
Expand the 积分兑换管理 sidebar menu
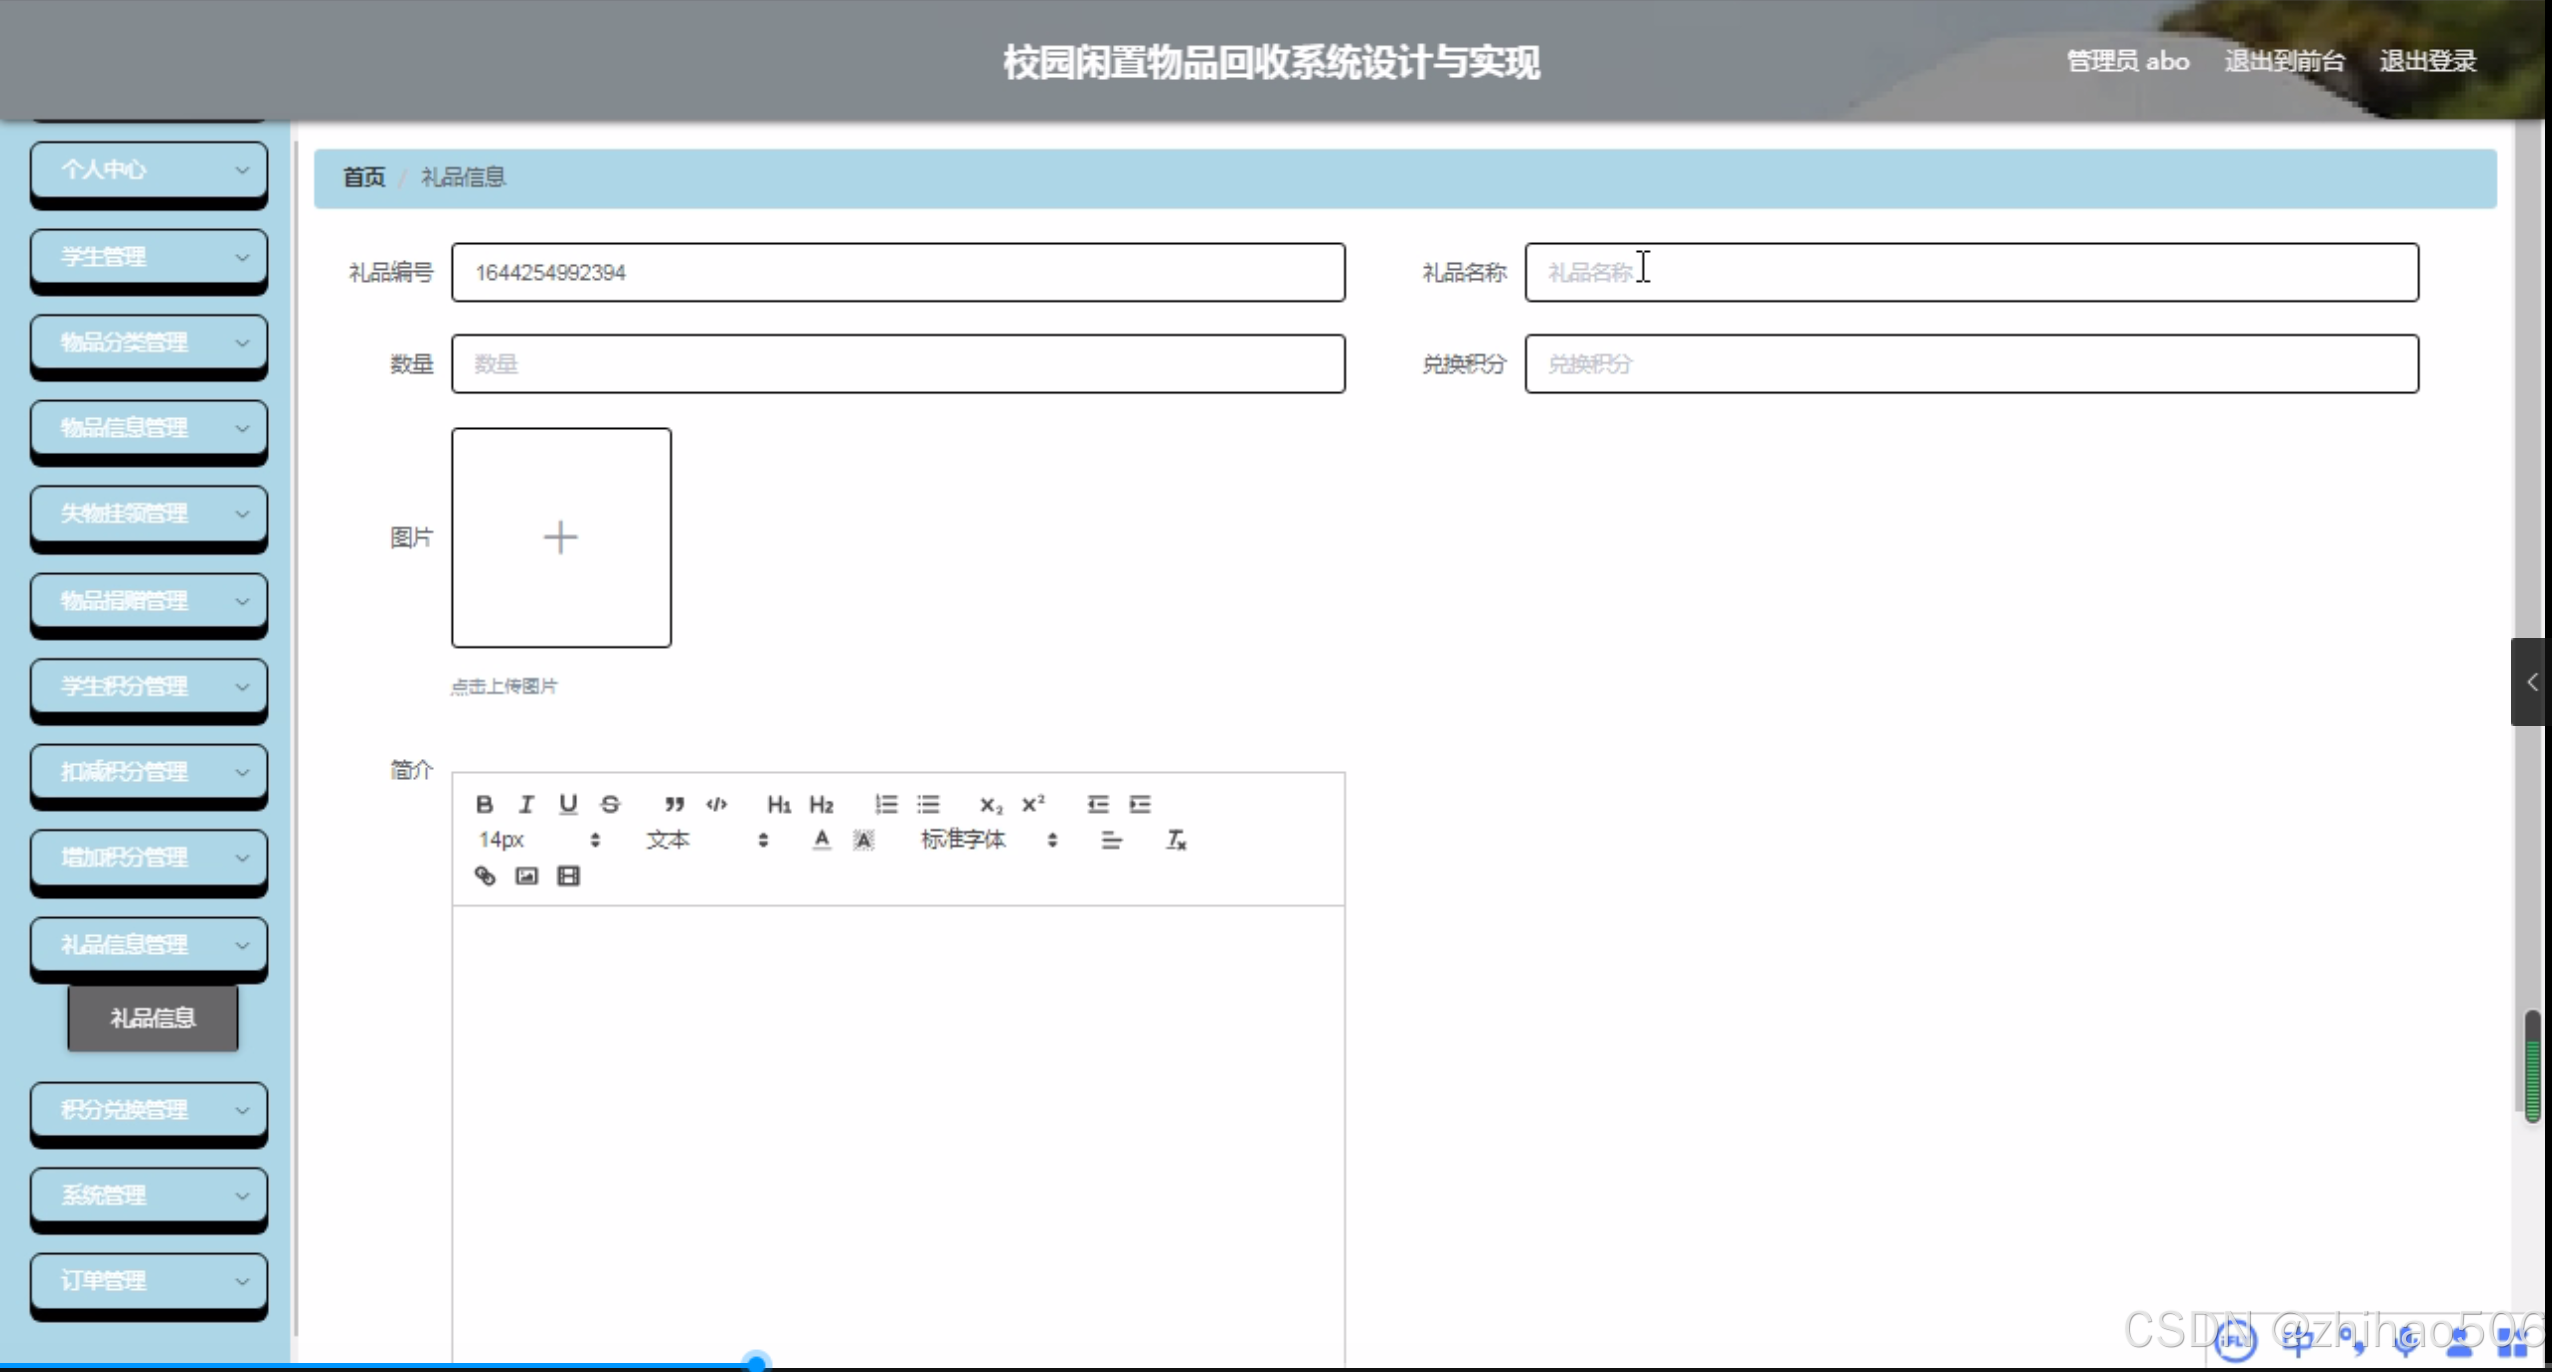[x=149, y=1110]
